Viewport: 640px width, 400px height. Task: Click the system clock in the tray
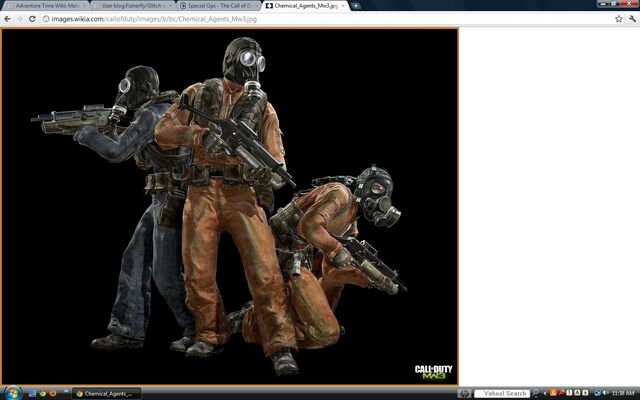click(x=623, y=393)
